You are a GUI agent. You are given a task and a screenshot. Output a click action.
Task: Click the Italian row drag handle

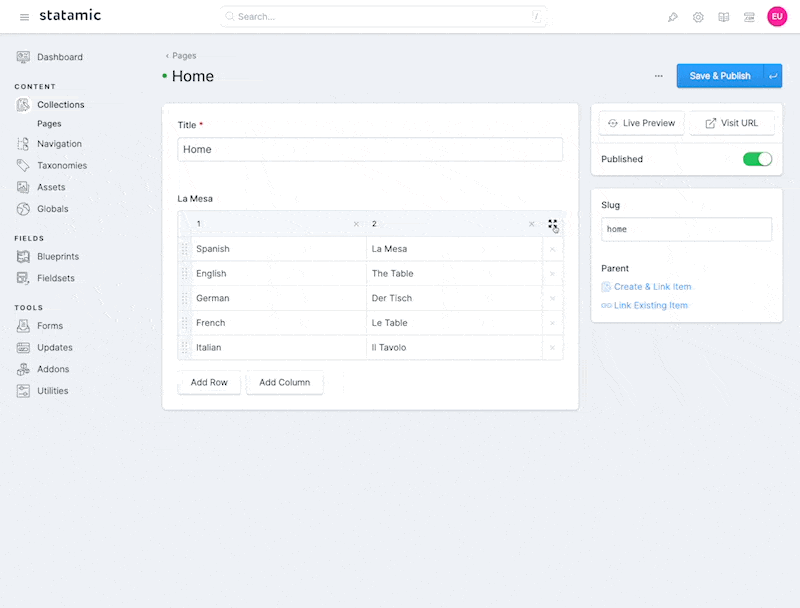click(185, 347)
